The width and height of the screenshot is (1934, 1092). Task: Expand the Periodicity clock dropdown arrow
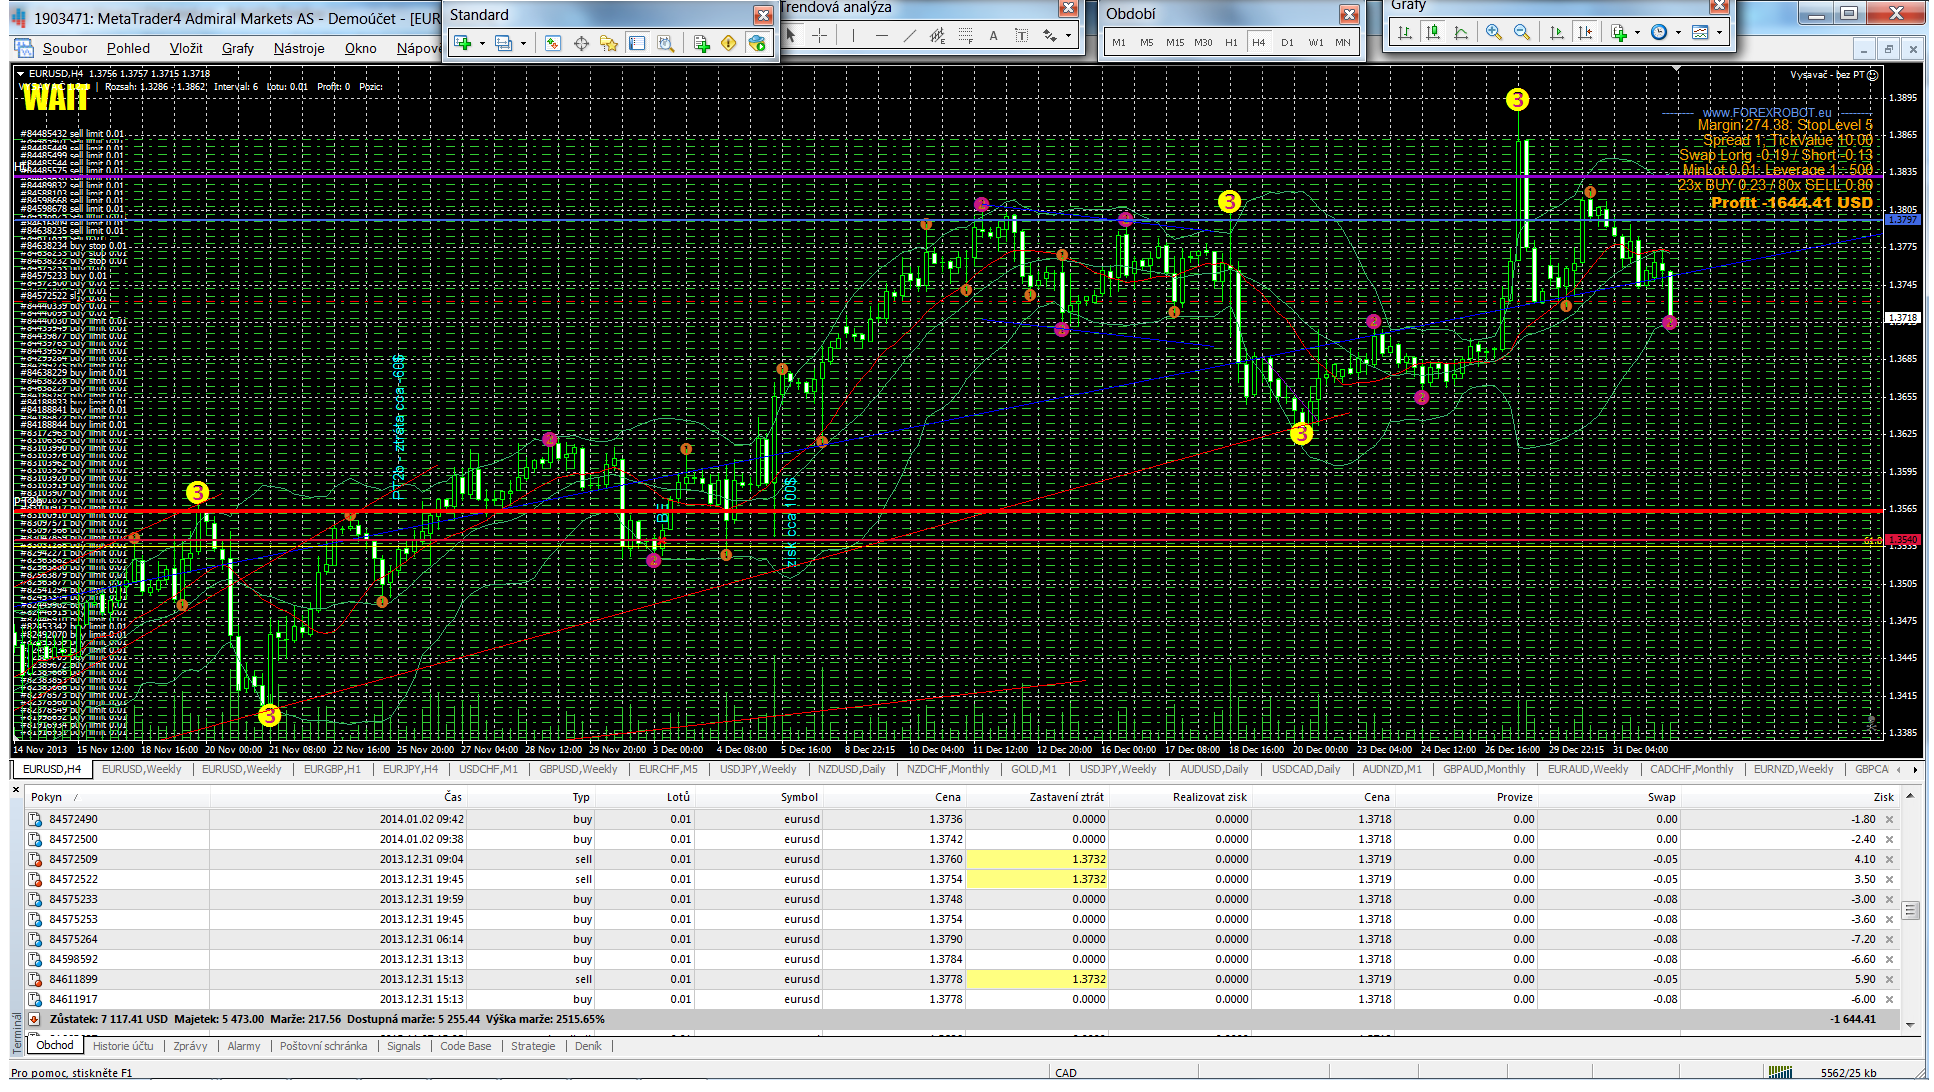point(1678,32)
